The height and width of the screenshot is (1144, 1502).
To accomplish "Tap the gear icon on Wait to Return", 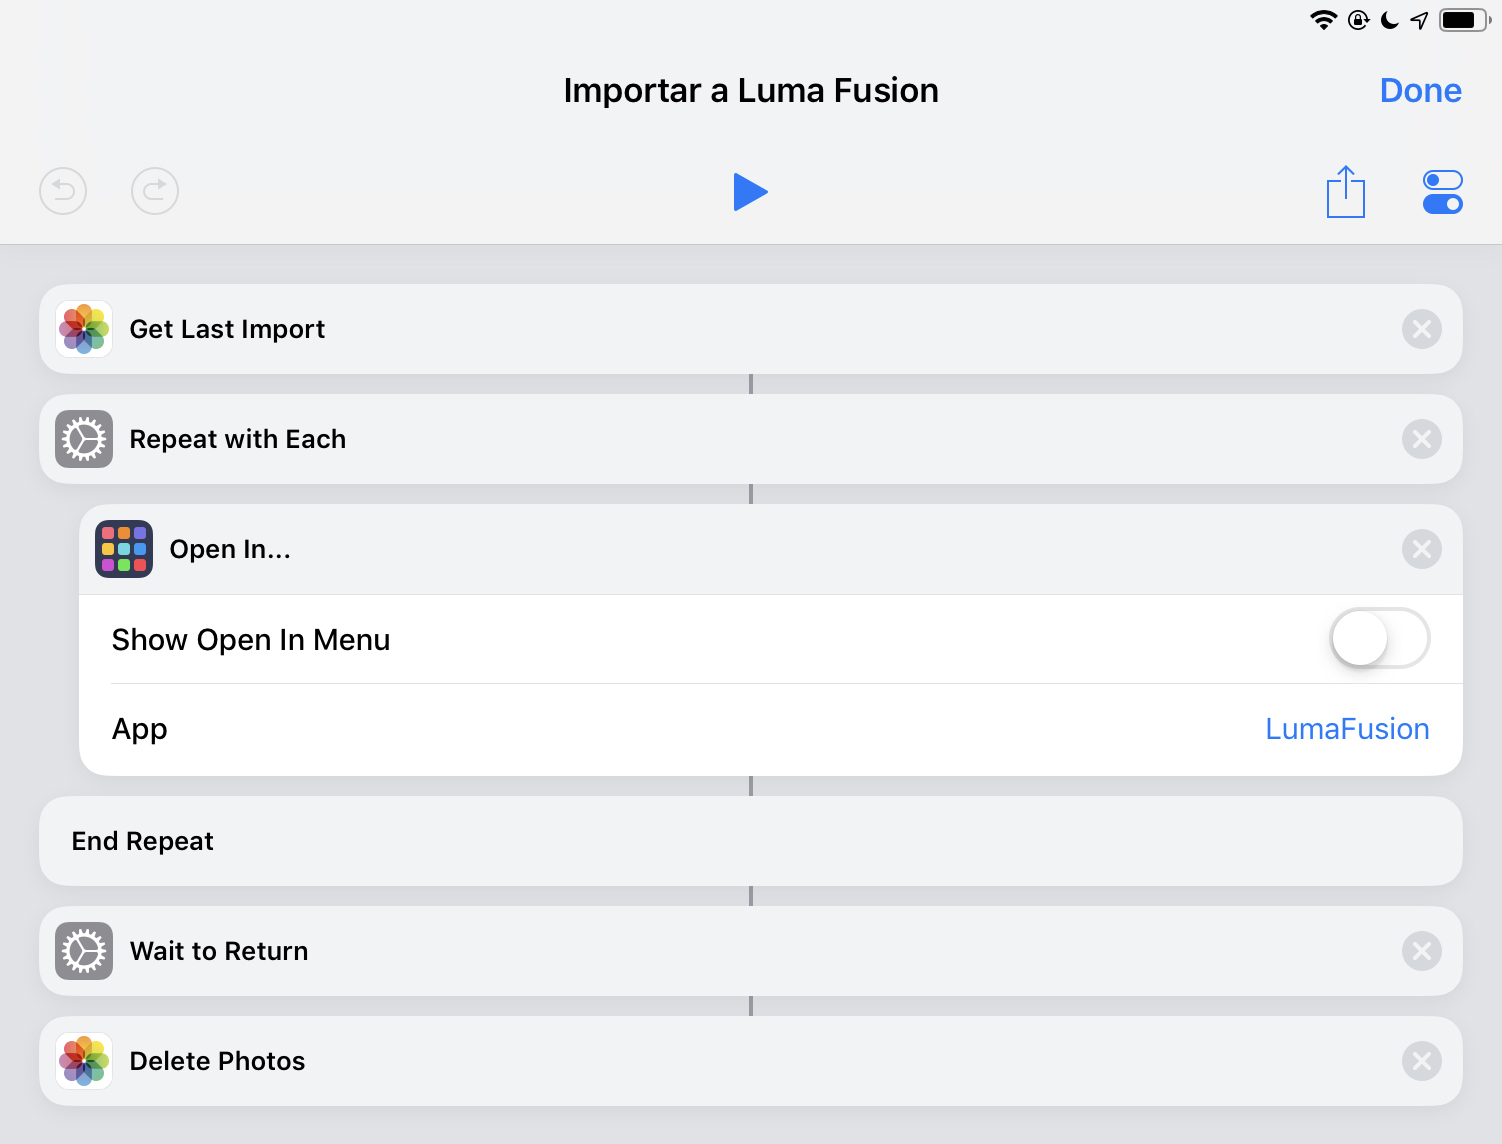I will [84, 951].
